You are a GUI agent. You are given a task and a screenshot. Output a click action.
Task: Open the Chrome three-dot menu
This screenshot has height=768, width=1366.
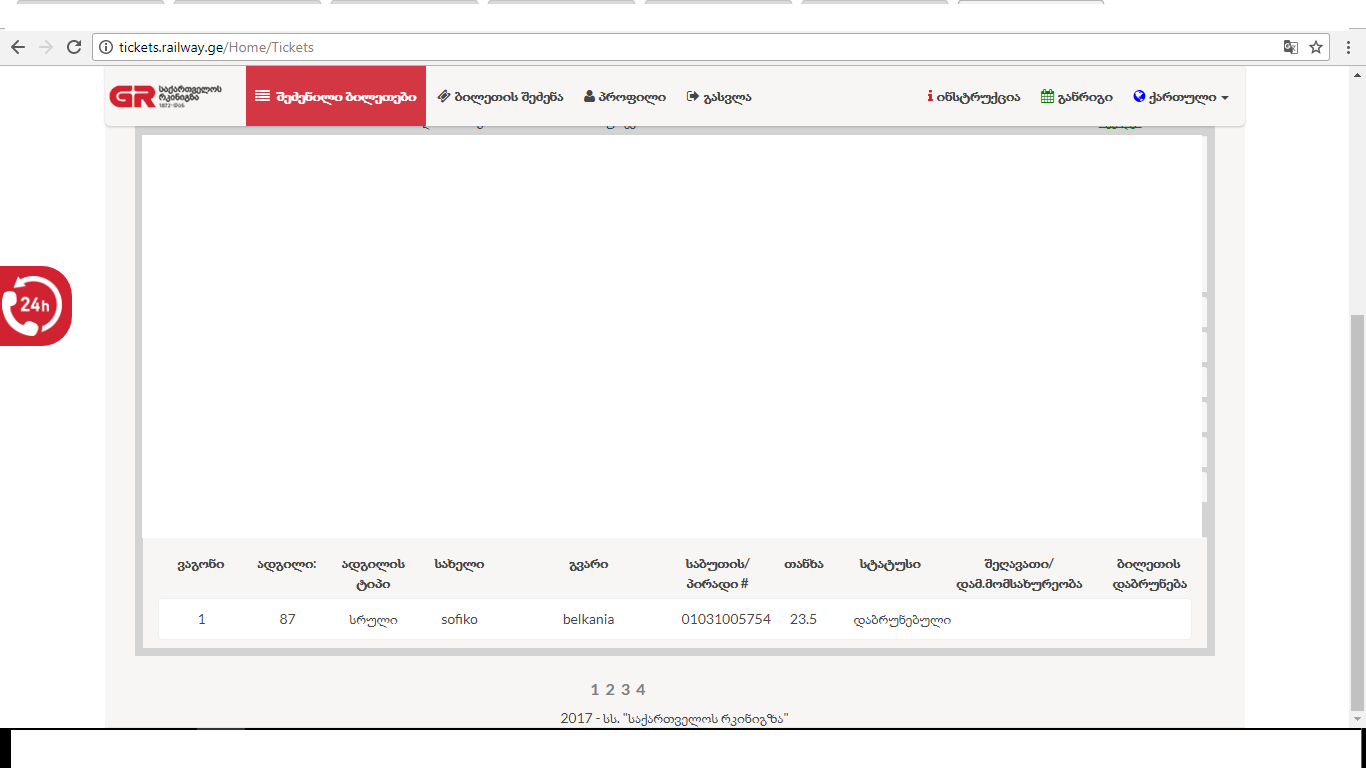click(1348, 47)
